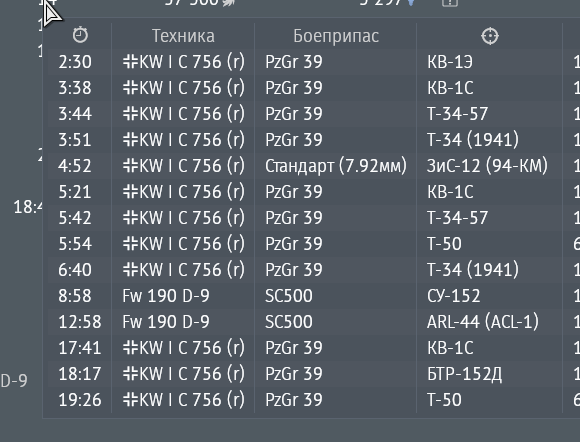Select the 8:58 Fw 190 D-9 row
The height and width of the screenshot is (442, 580).
pyautogui.click(x=311, y=296)
